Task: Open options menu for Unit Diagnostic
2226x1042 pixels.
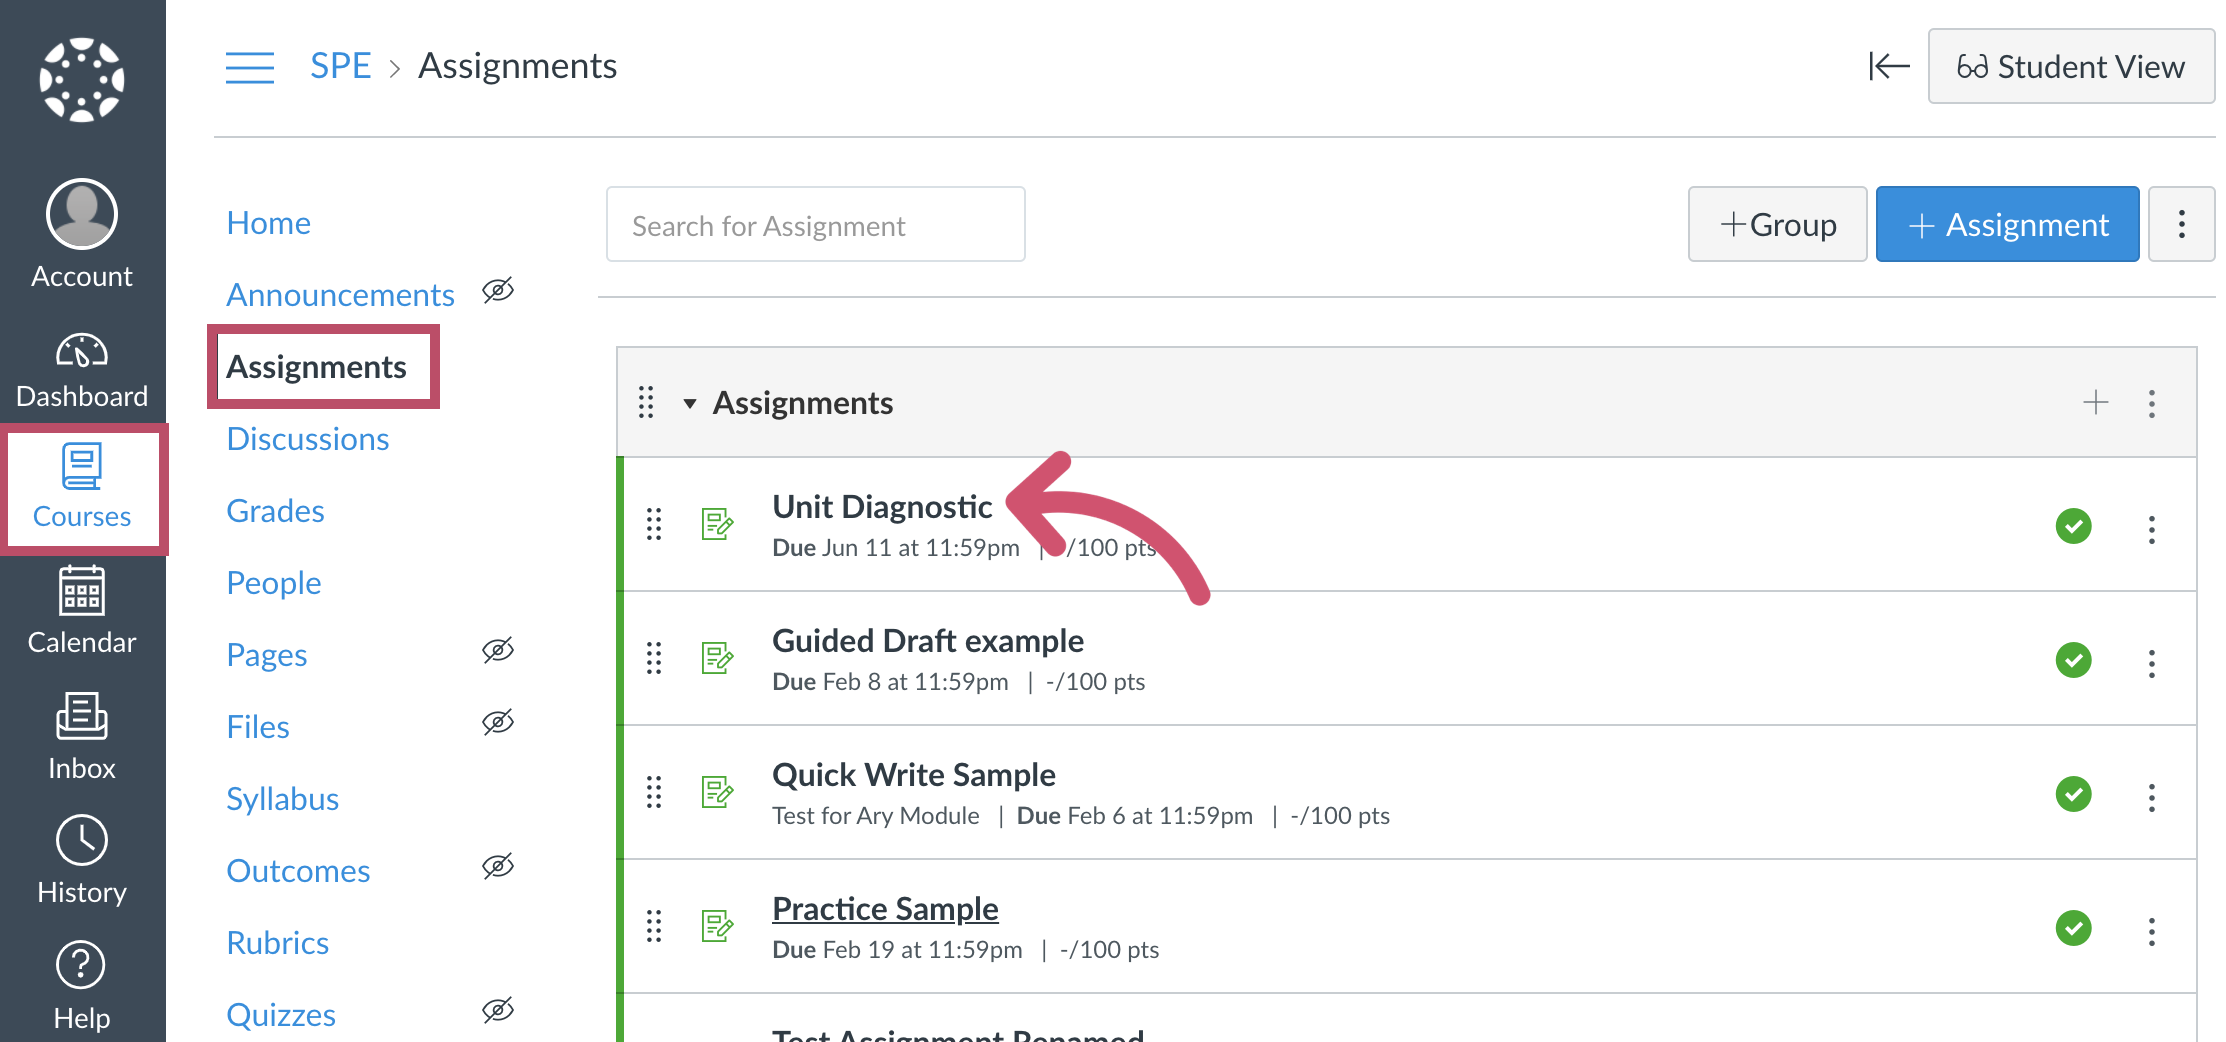Action: (2152, 529)
